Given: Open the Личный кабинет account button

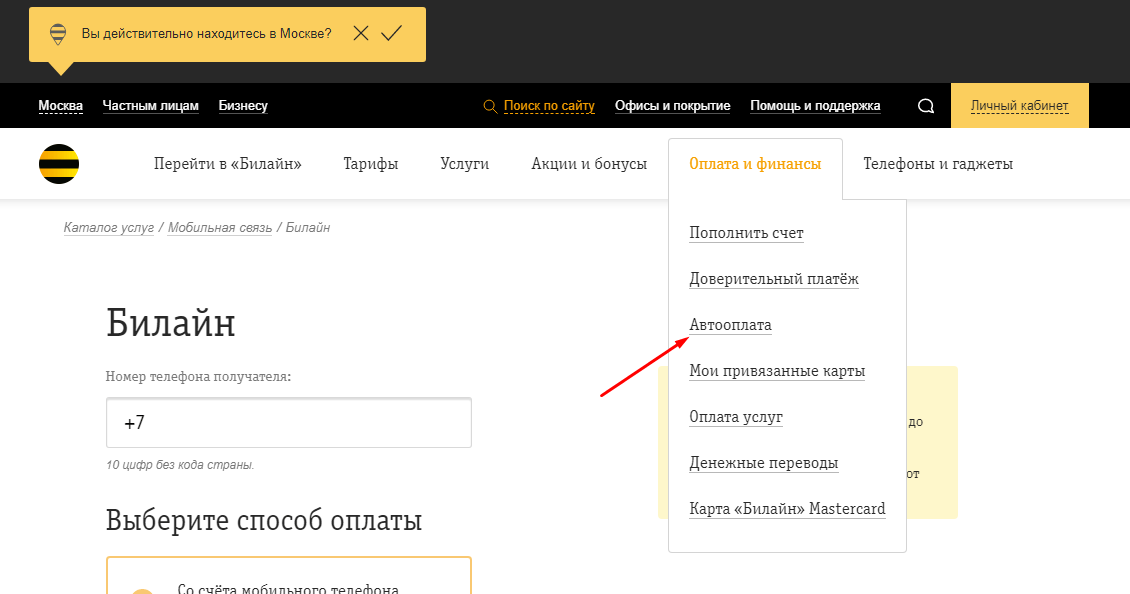Looking at the screenshot, I should pos(1020,106).
